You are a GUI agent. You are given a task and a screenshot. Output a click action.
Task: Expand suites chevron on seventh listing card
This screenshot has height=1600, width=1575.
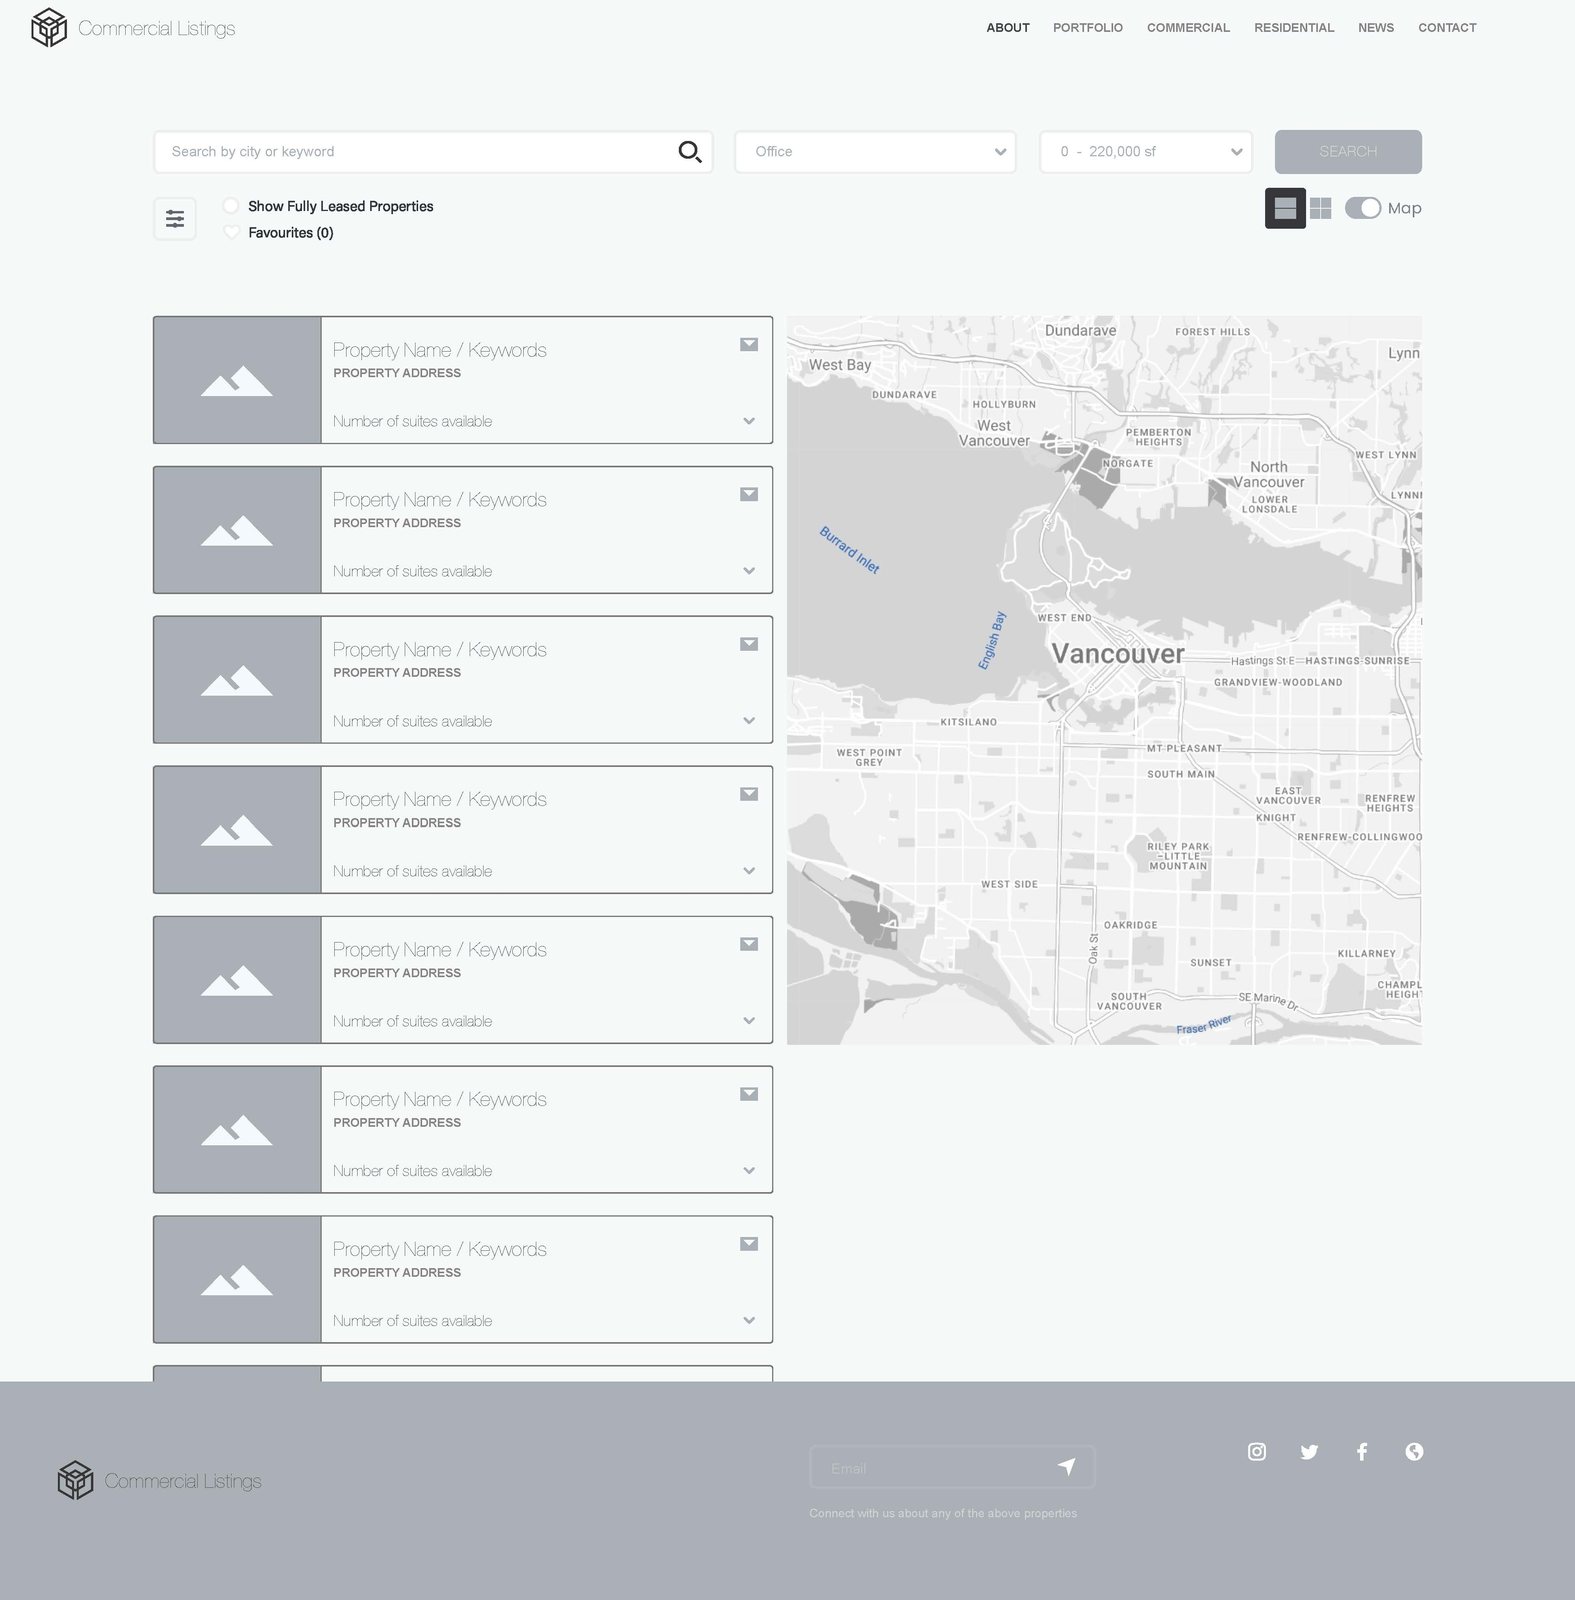click(x=749, y=1321)
